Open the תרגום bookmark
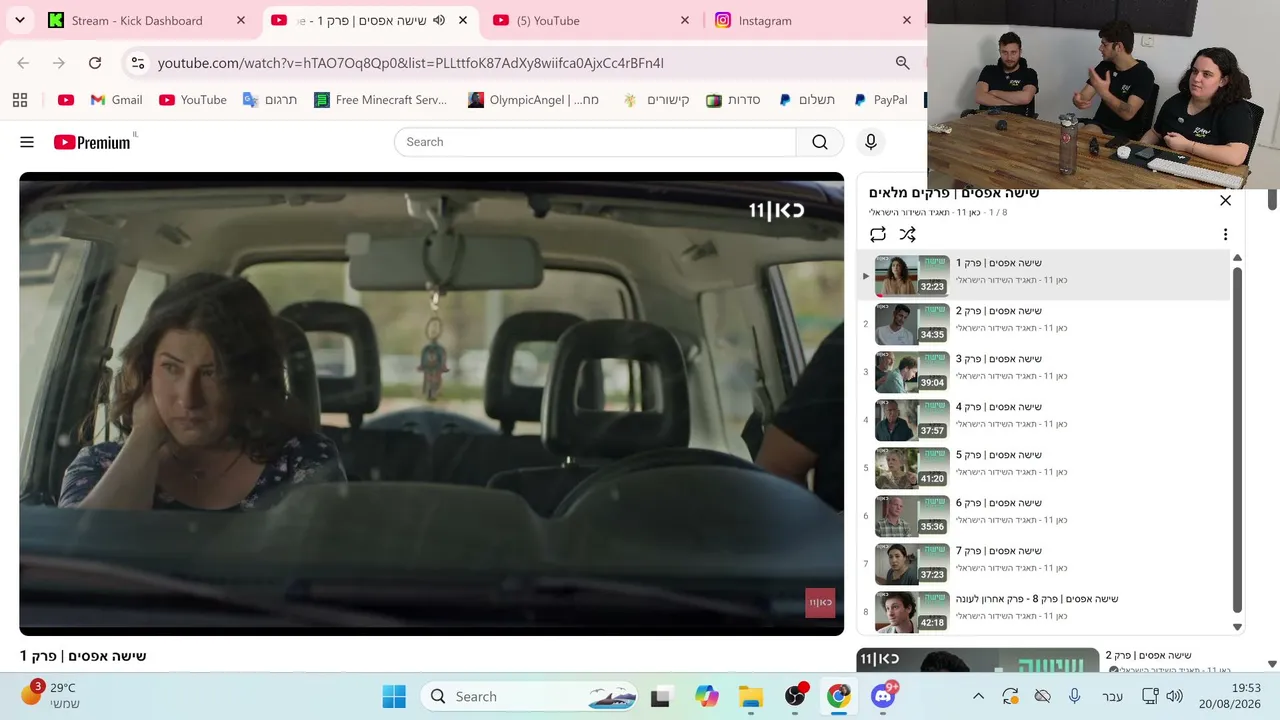Image resolution: width=1280 pixels, height=720 pixels. tap(270, 100)
